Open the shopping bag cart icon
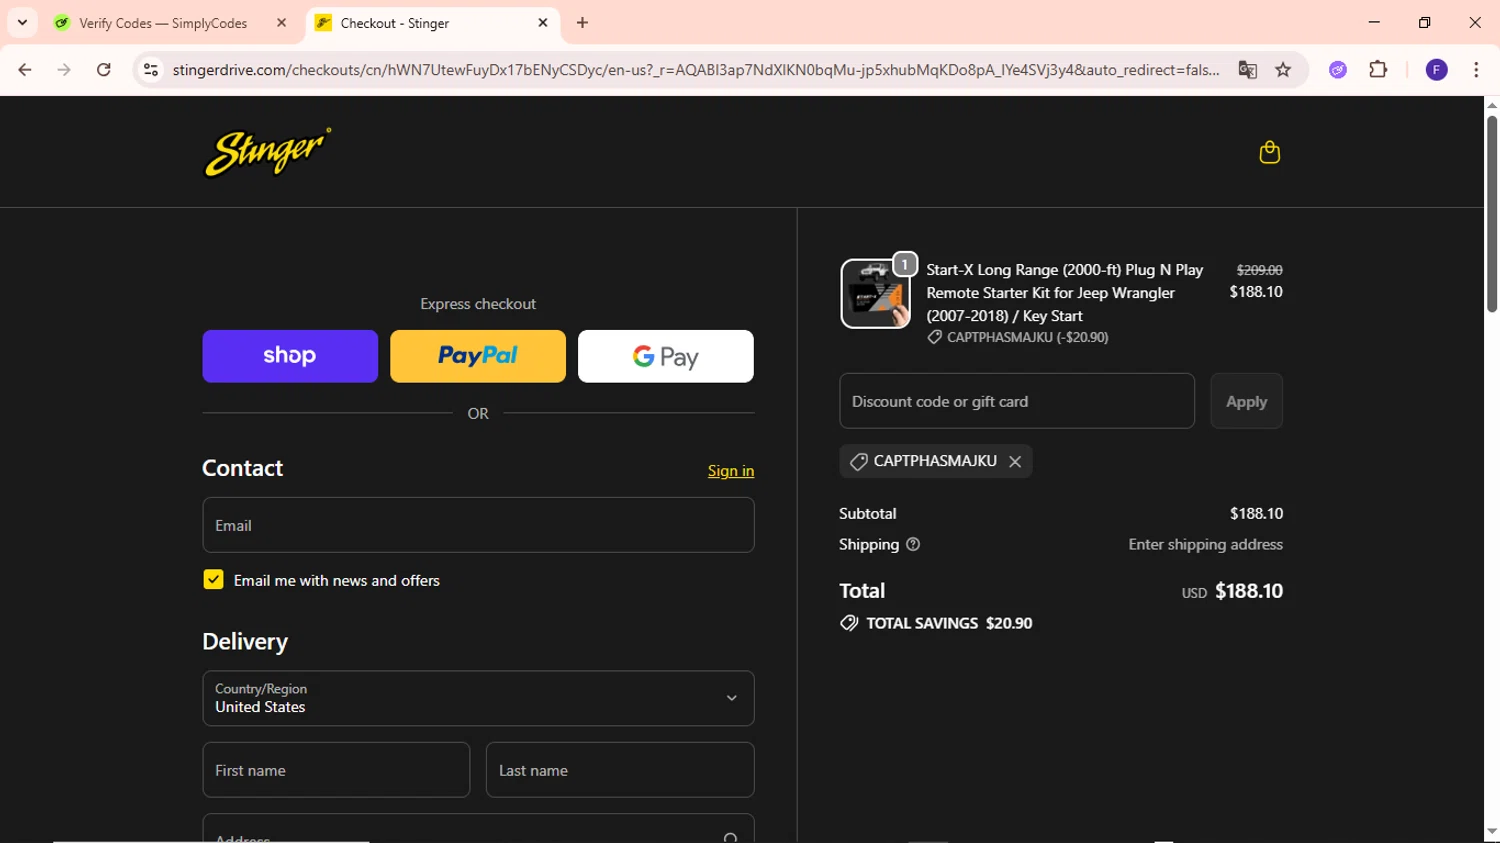This screenshot has height=843, width=1500. pyautogui.click(x=1269, y=152)
